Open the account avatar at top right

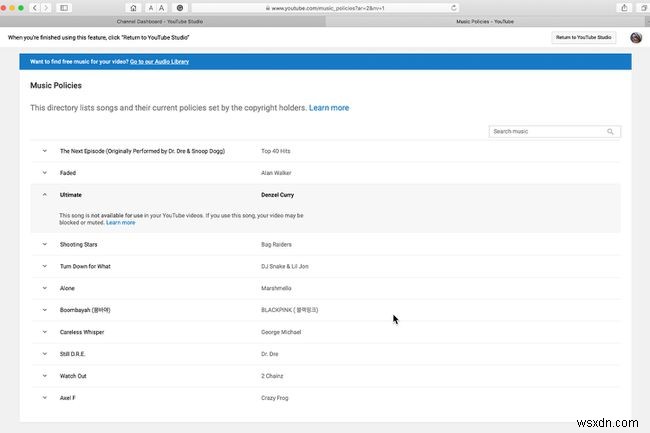coord(635,37)
